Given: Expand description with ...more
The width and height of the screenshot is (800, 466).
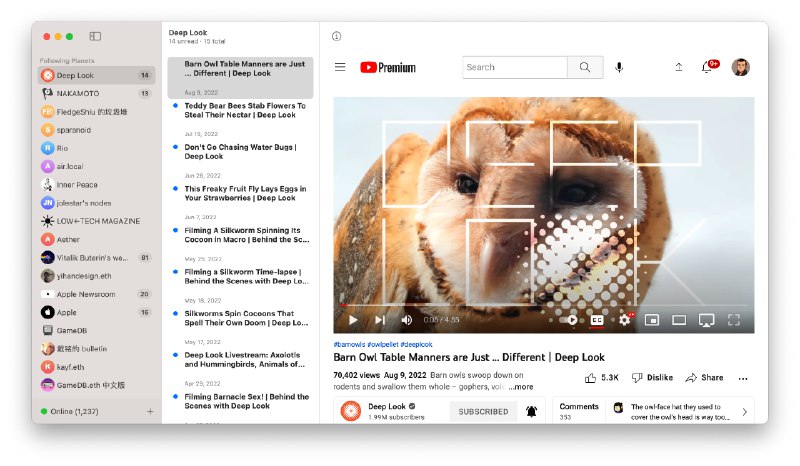Looking at the screenshot, I should [x=521, y=386].
